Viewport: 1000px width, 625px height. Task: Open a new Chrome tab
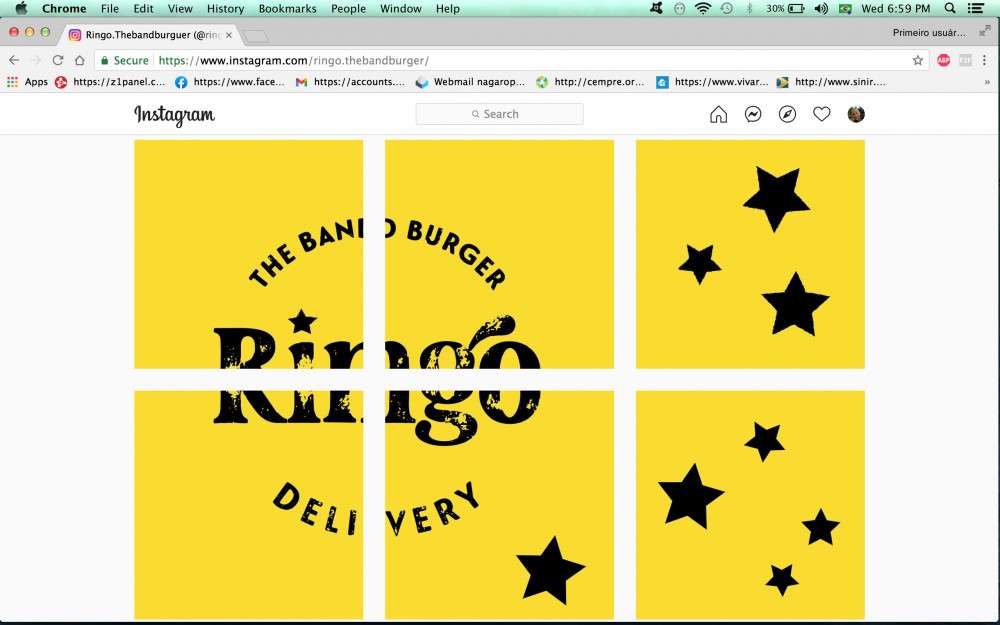coord(256,36)
